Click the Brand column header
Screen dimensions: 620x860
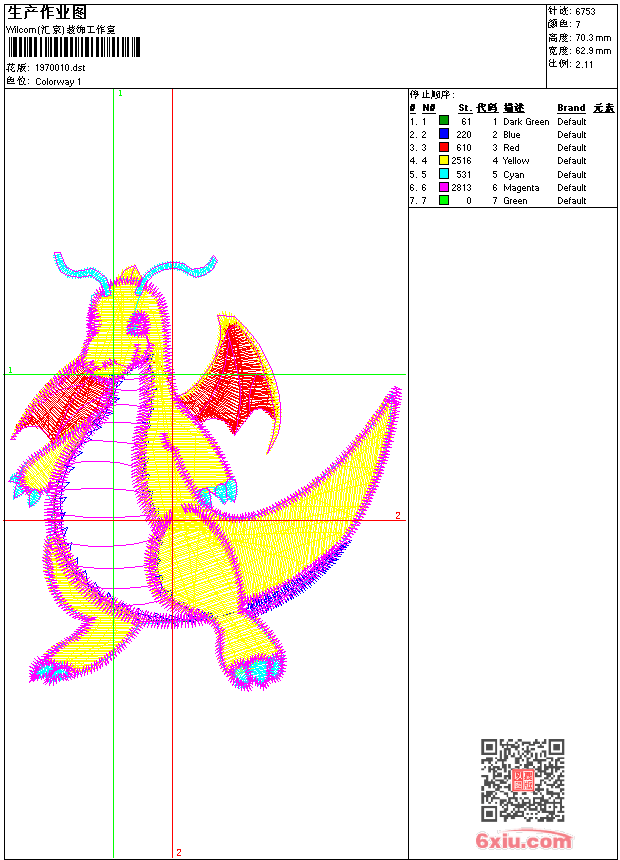click(x=571, y=108)
